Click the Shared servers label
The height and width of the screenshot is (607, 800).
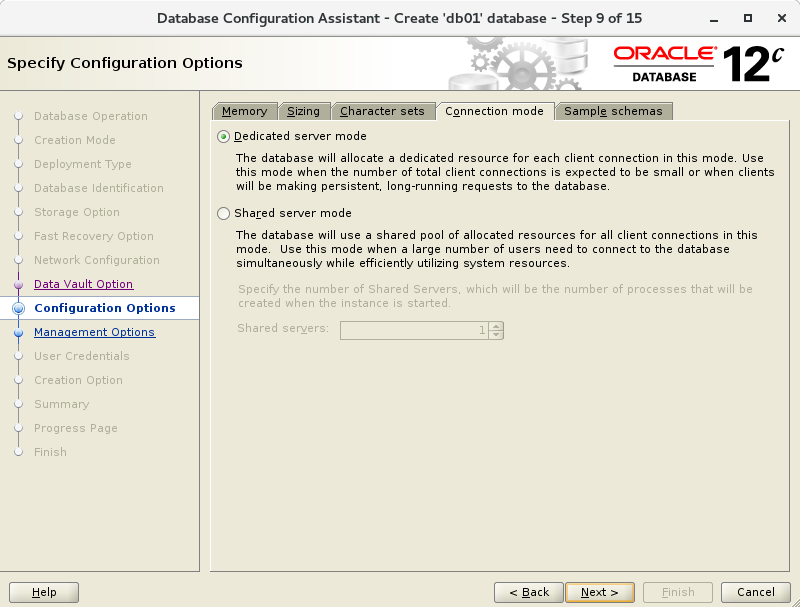283,328
